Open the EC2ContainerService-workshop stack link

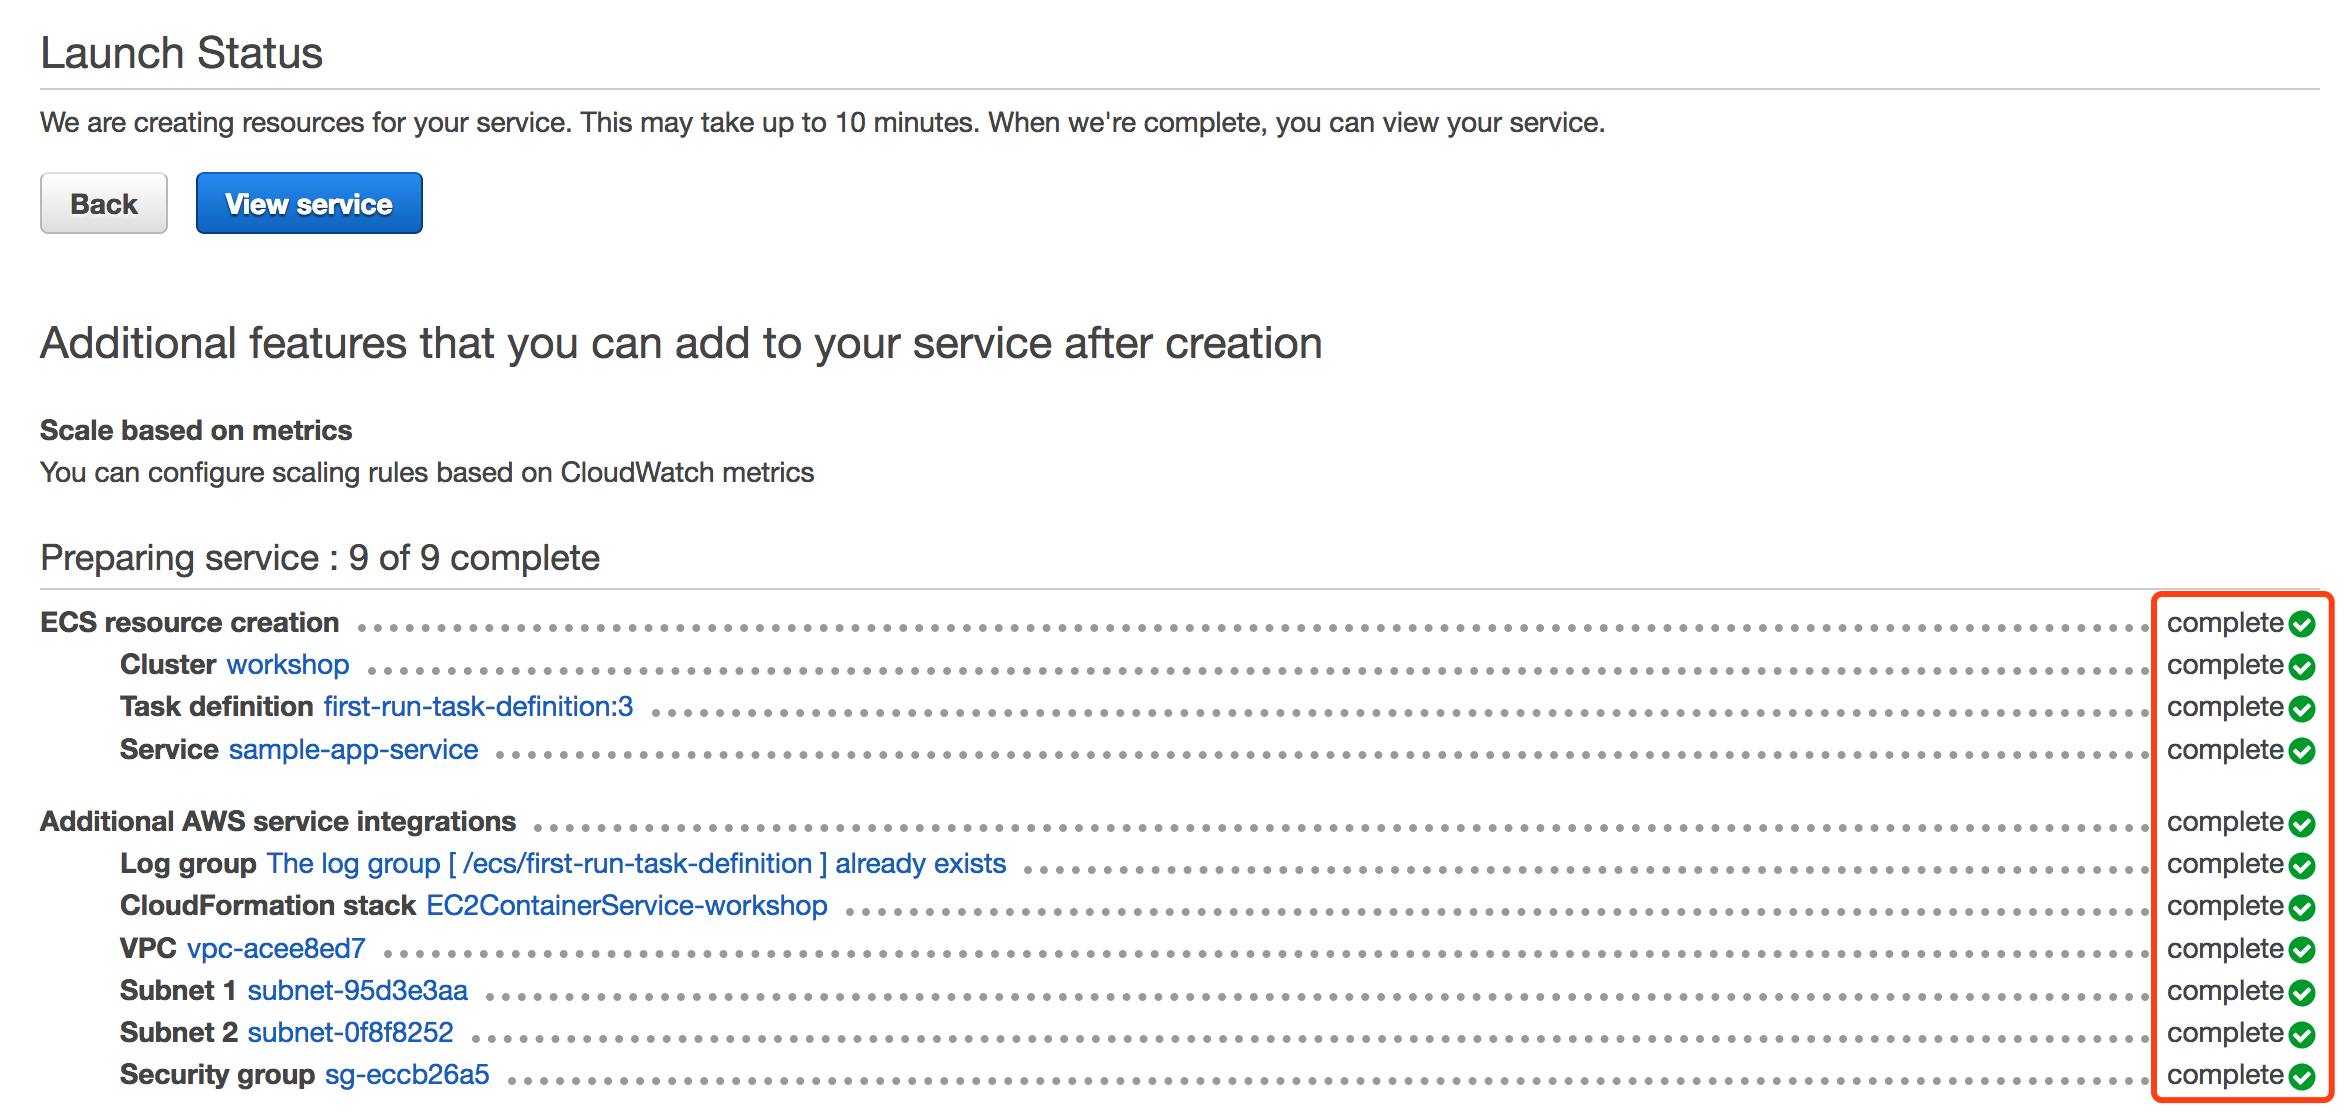[x=627, y=906]
